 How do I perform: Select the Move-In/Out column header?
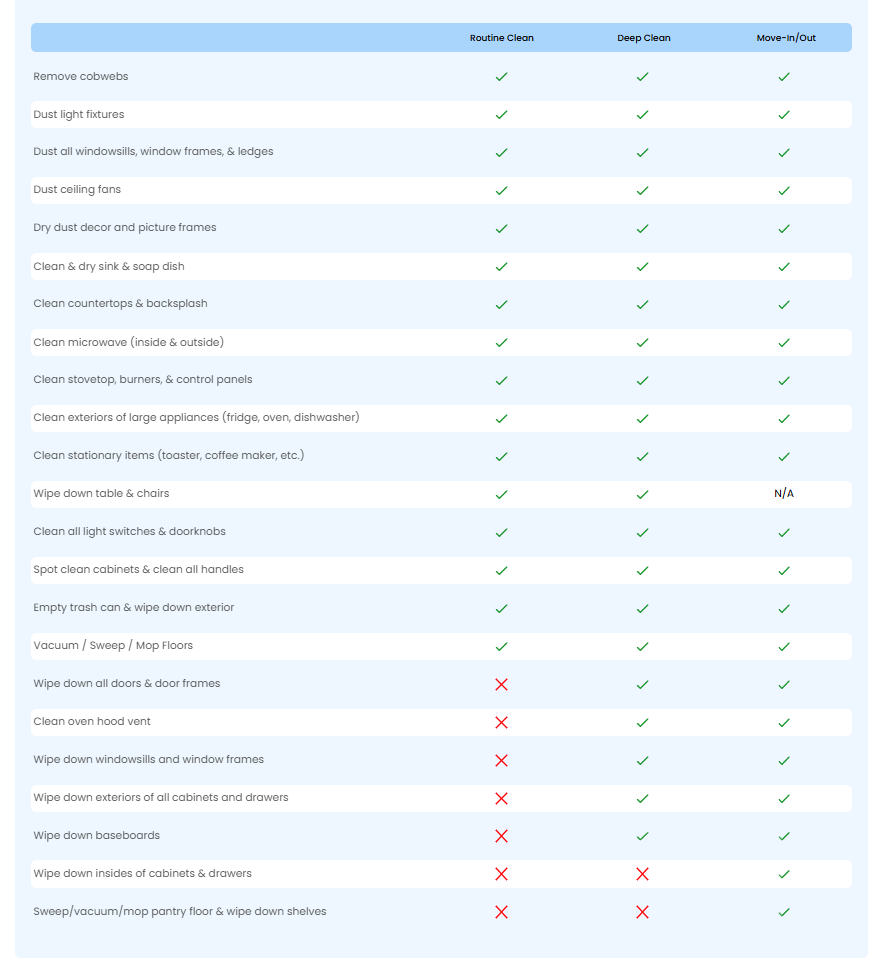(786, 38)
